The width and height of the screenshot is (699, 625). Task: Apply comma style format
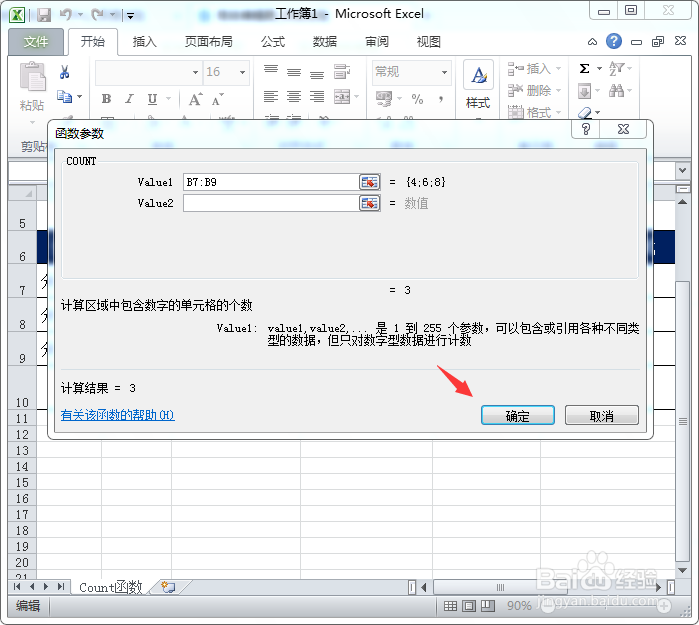(x=440, y=99)
